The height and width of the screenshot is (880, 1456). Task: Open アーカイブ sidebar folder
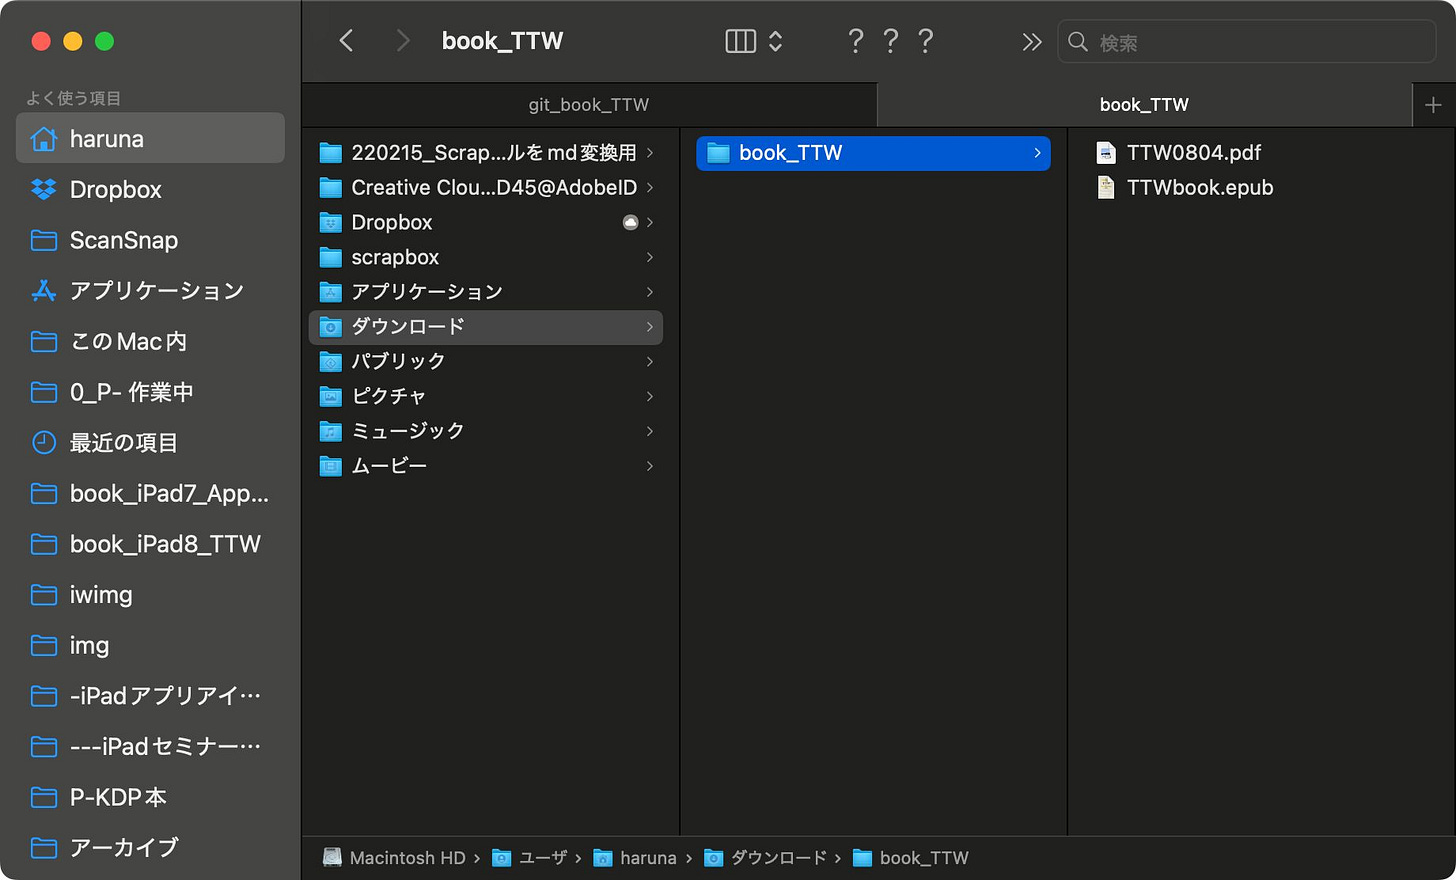(x=150, y=848)
